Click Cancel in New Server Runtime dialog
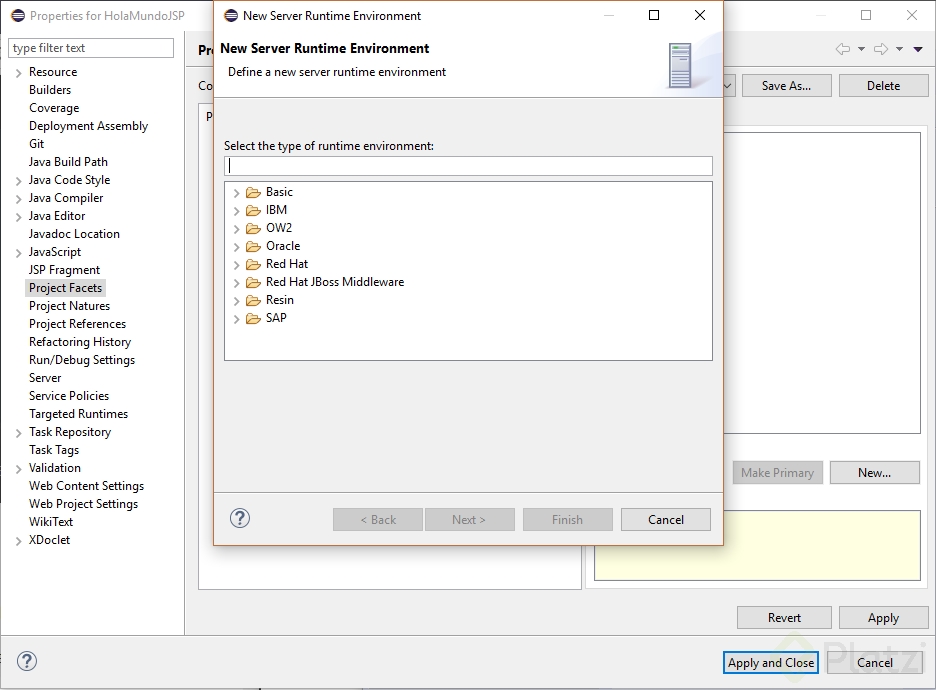The width and height of the screenshot is (936, 690). point(666,519)
